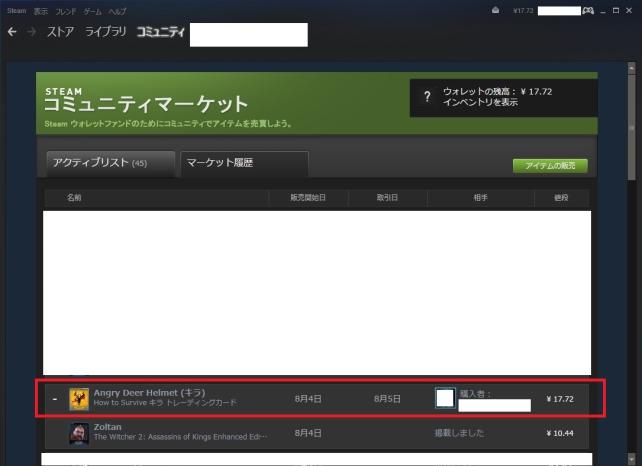Open the 表示 menu
Screen dimensions: 642x466
coord(41,11)
